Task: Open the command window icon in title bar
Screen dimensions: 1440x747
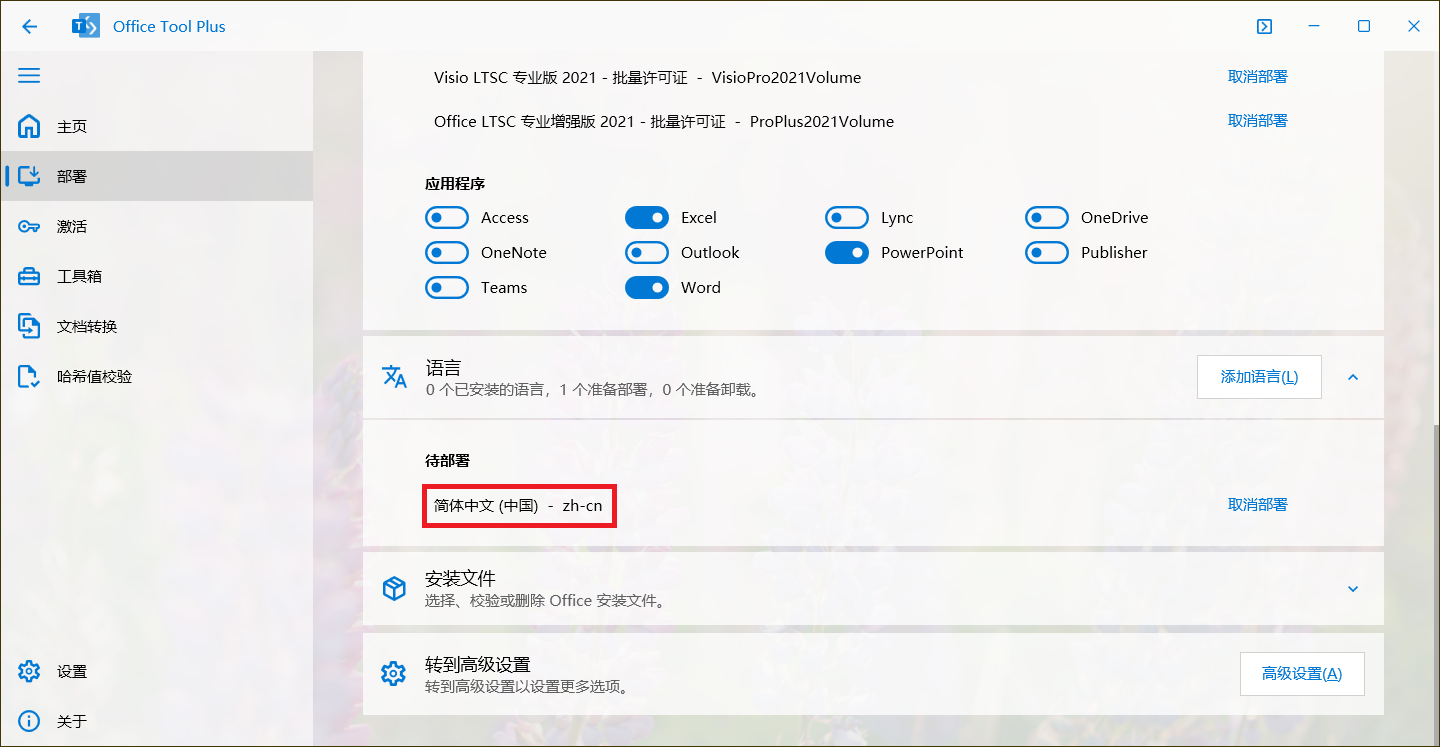Action: (1264, 27)
